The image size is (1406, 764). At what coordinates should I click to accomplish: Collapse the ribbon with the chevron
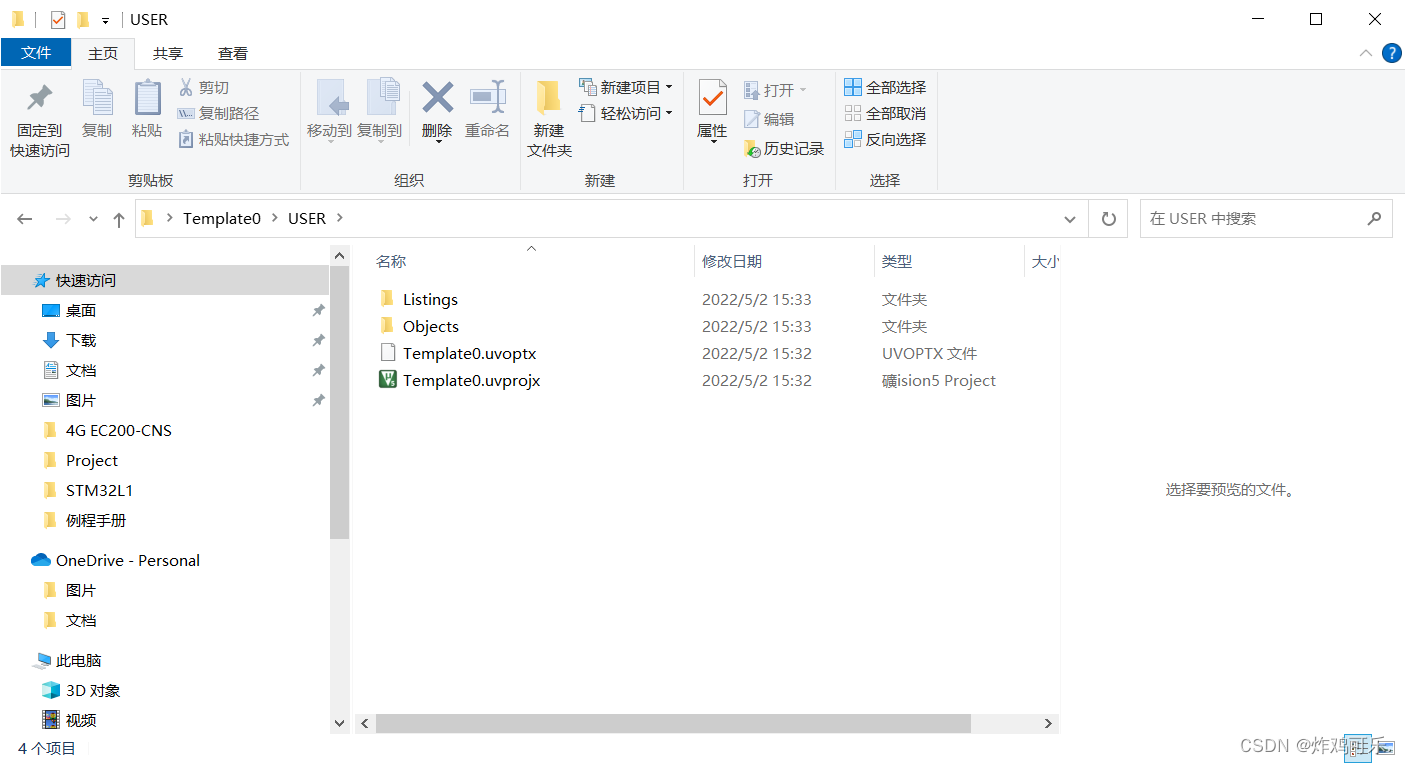coord(1366,53)
